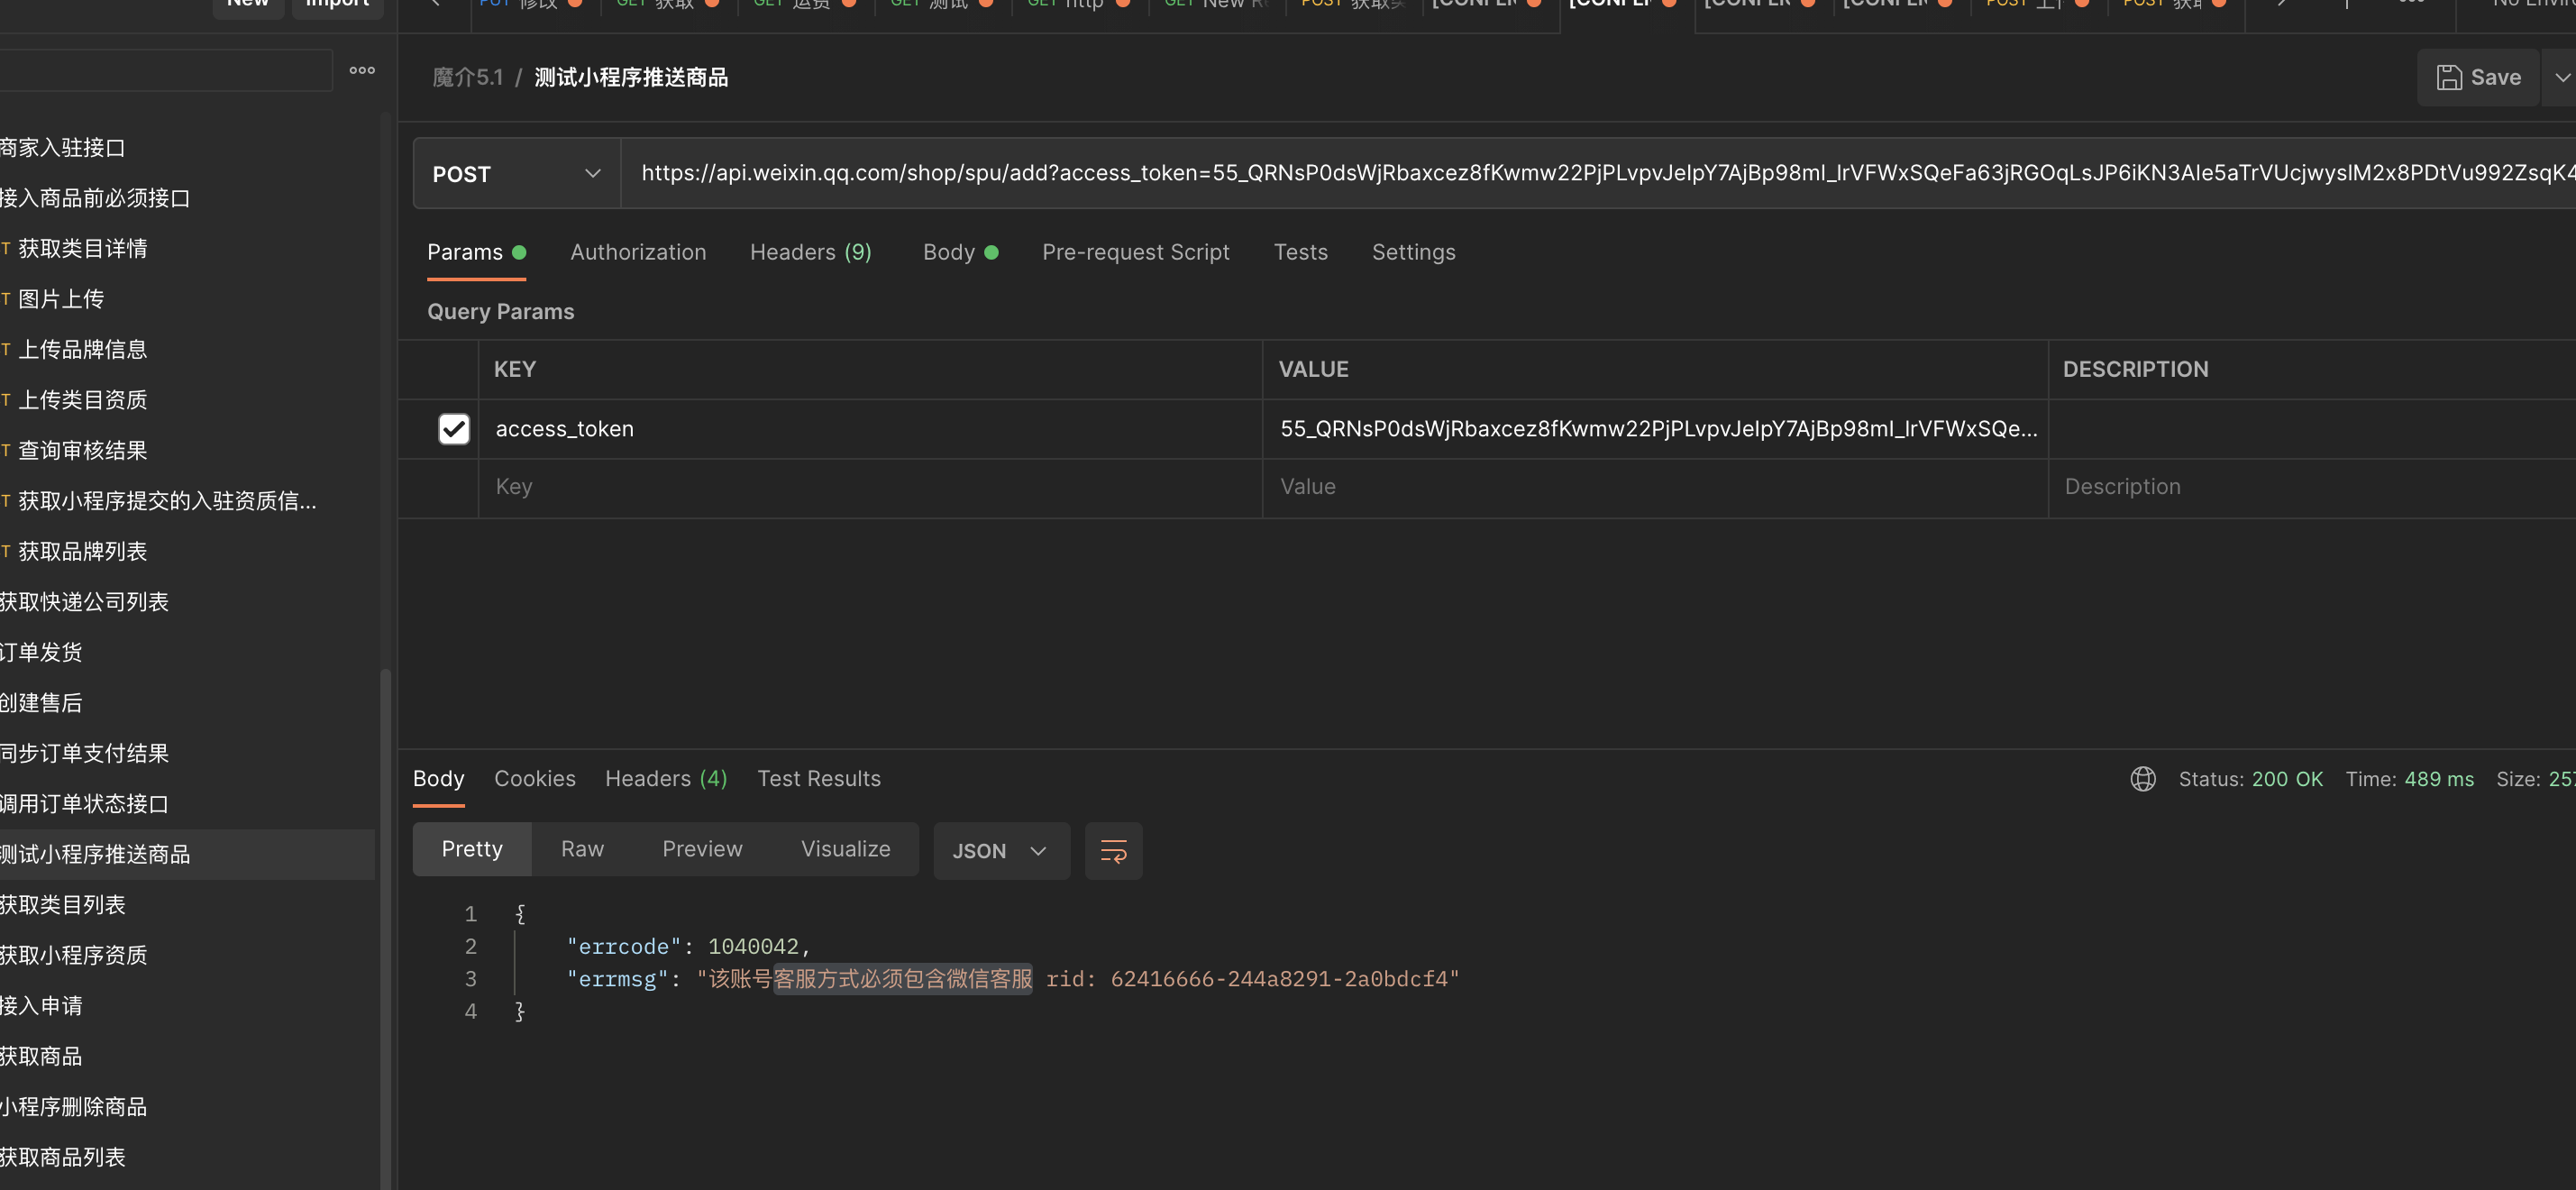The image size is (2576, 1190).
Task: Open the Test Results response tab
Action: pyautogui.click(x=818, y=779)
